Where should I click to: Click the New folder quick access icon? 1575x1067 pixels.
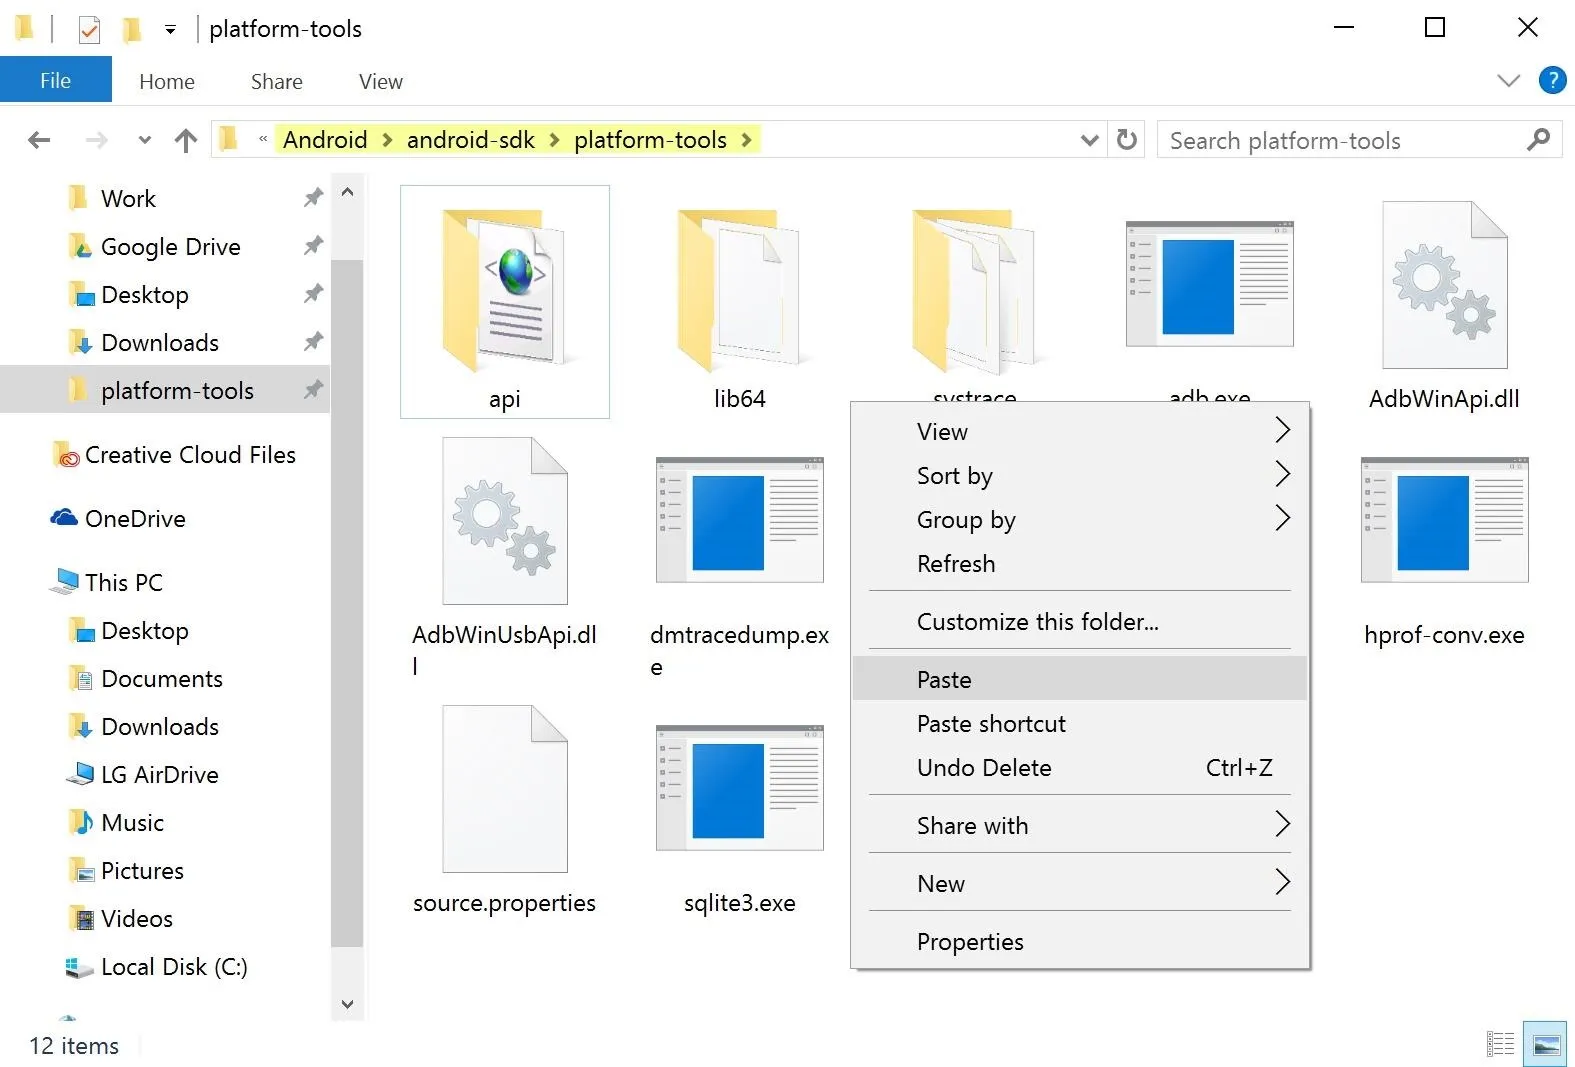point(131,29)
